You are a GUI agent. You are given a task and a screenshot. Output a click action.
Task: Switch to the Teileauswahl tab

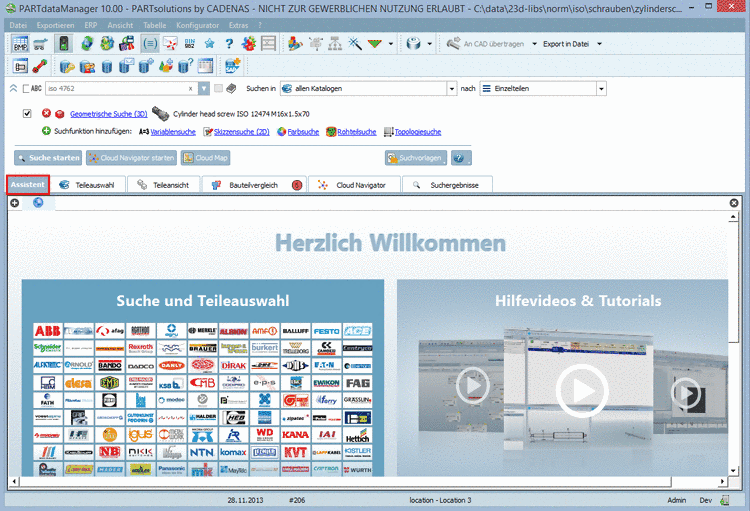pos(88,185)
